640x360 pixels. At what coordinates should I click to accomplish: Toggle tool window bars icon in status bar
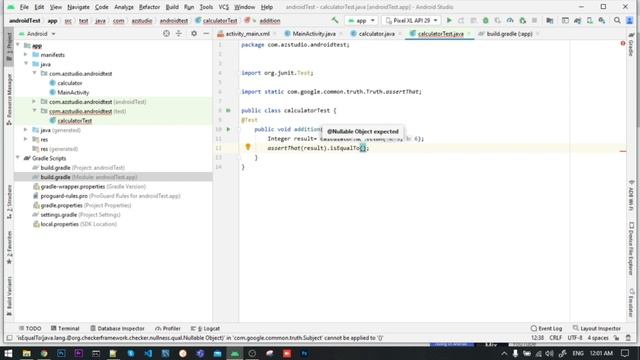pyautogui.click(x=9, y=338)
